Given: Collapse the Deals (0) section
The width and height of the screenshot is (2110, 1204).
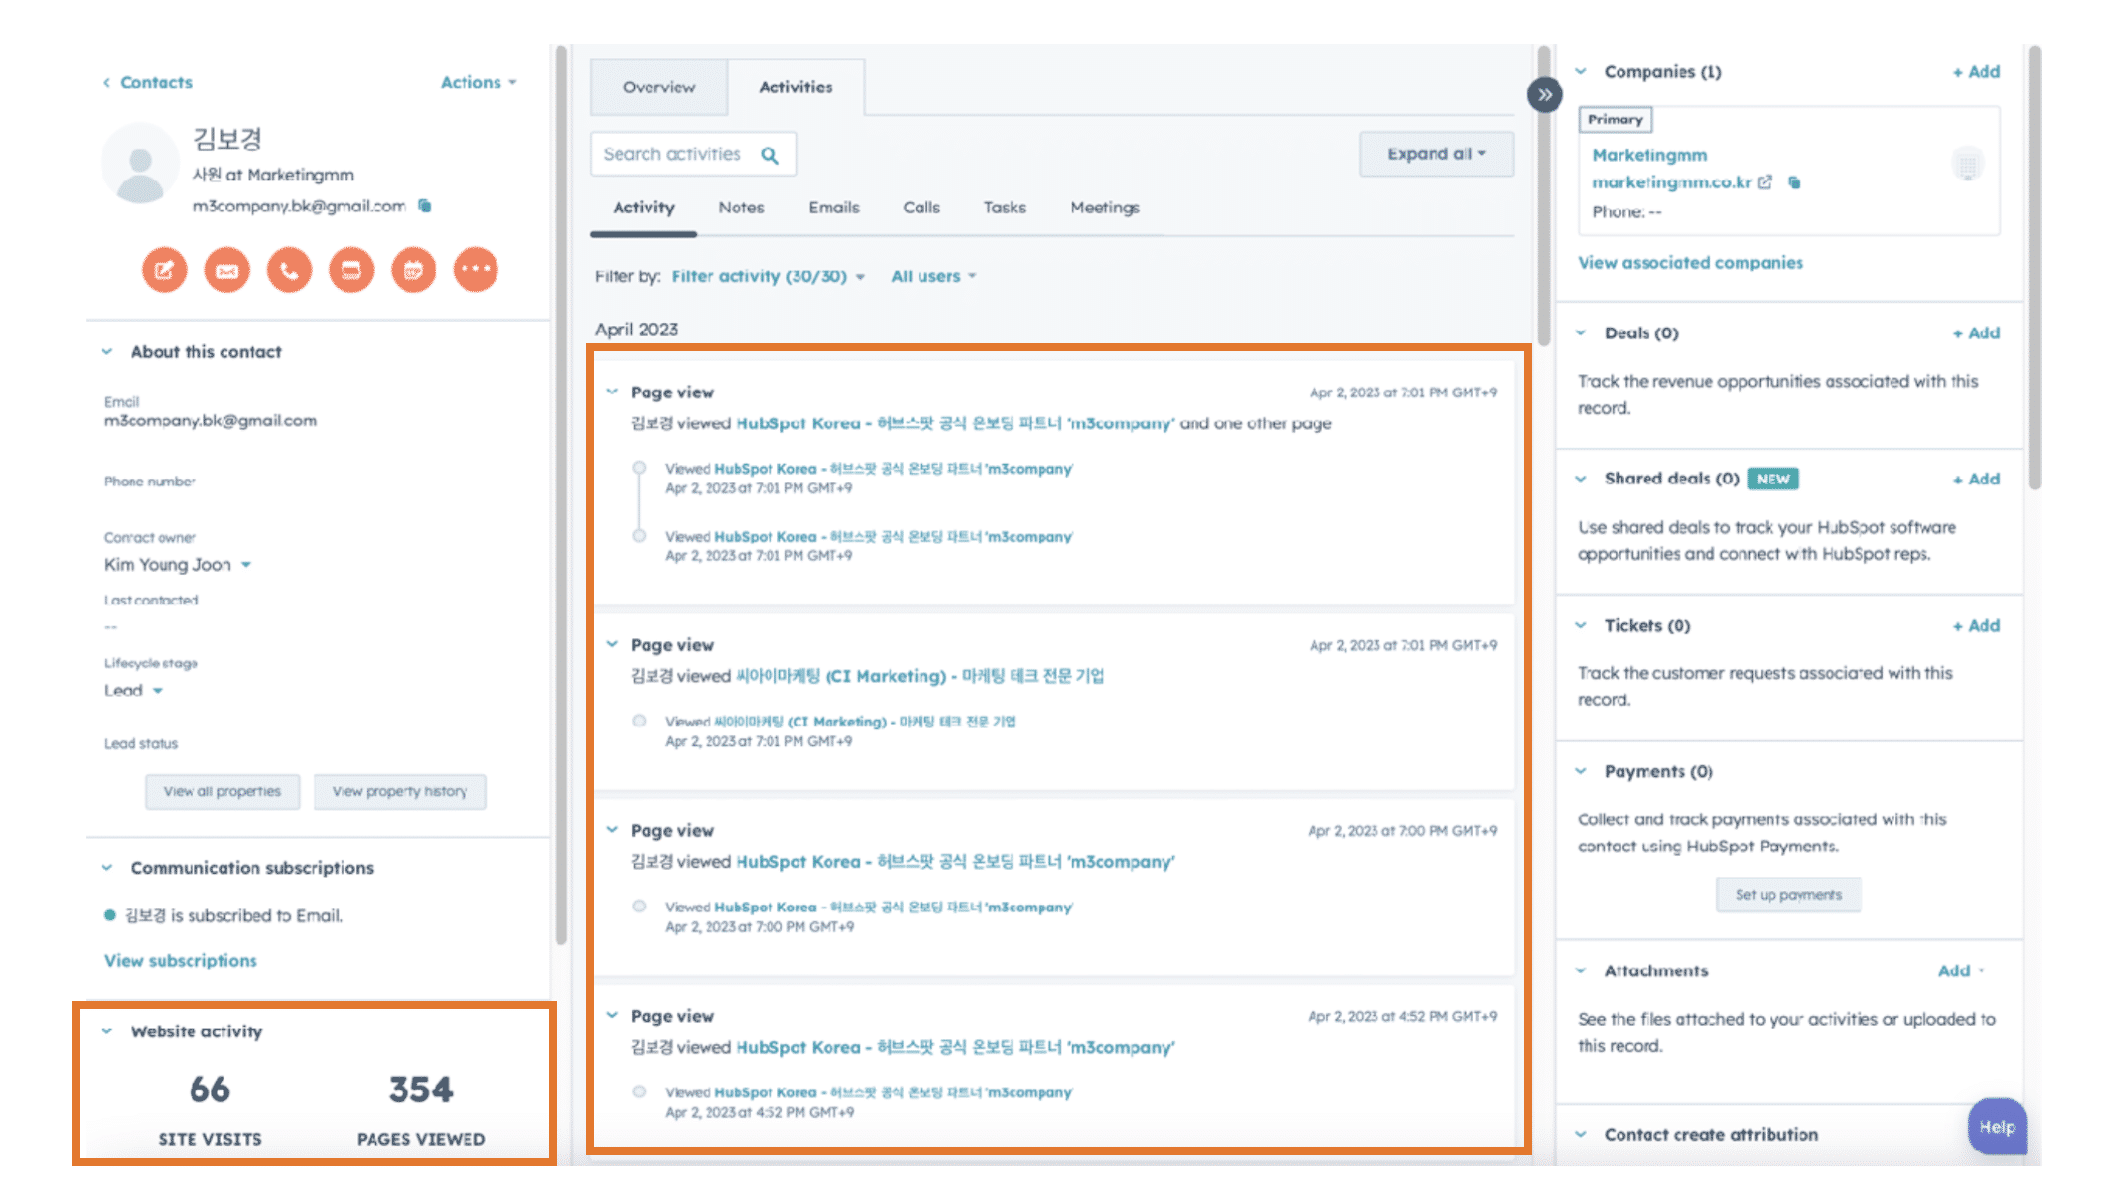Looking at the screenshot, I should [x=1581, y=333].
